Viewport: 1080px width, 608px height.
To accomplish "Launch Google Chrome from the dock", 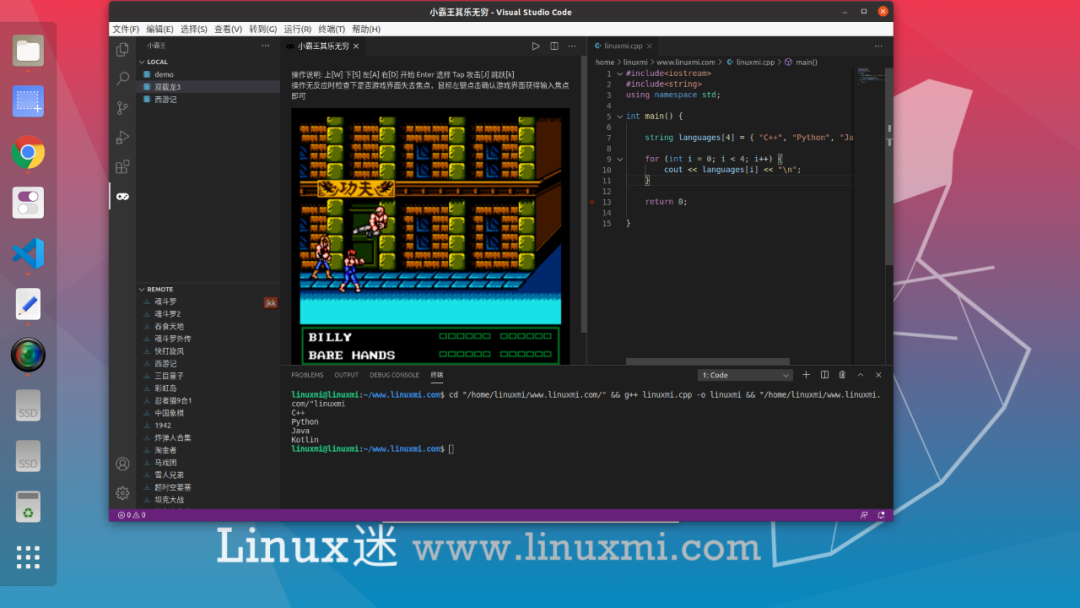I will click(x=28, y=152).
